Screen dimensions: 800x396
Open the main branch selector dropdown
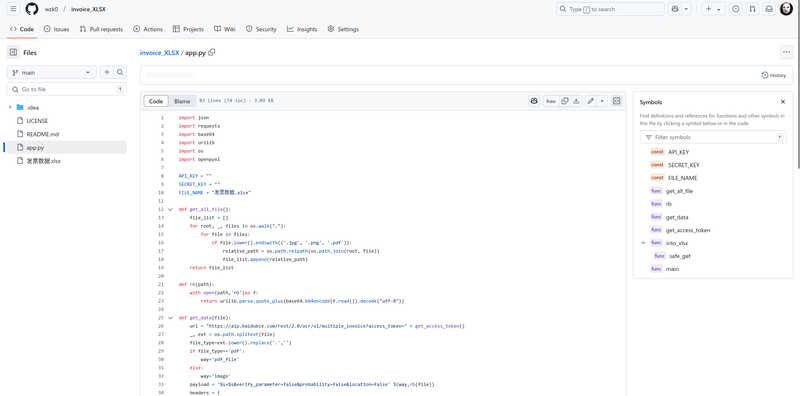tap(52, 72)
